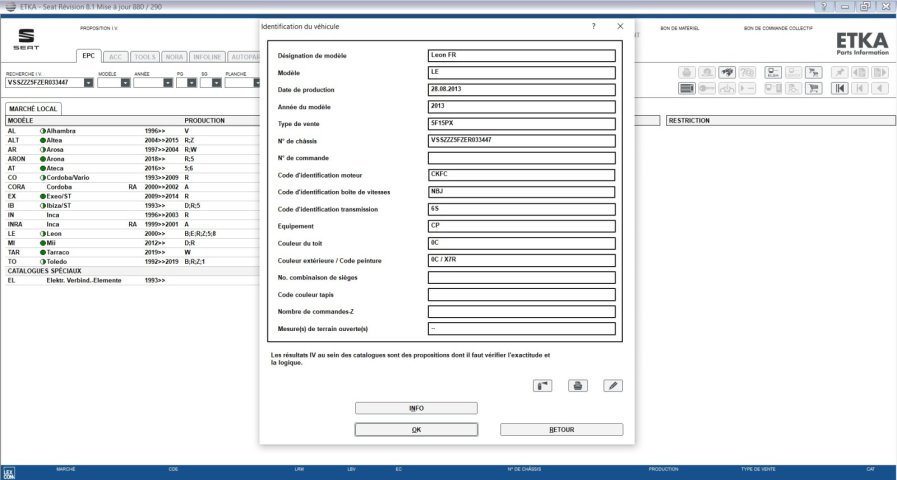Switch to the TOOLS tab
897x480 pixels.
coord(145,57)
